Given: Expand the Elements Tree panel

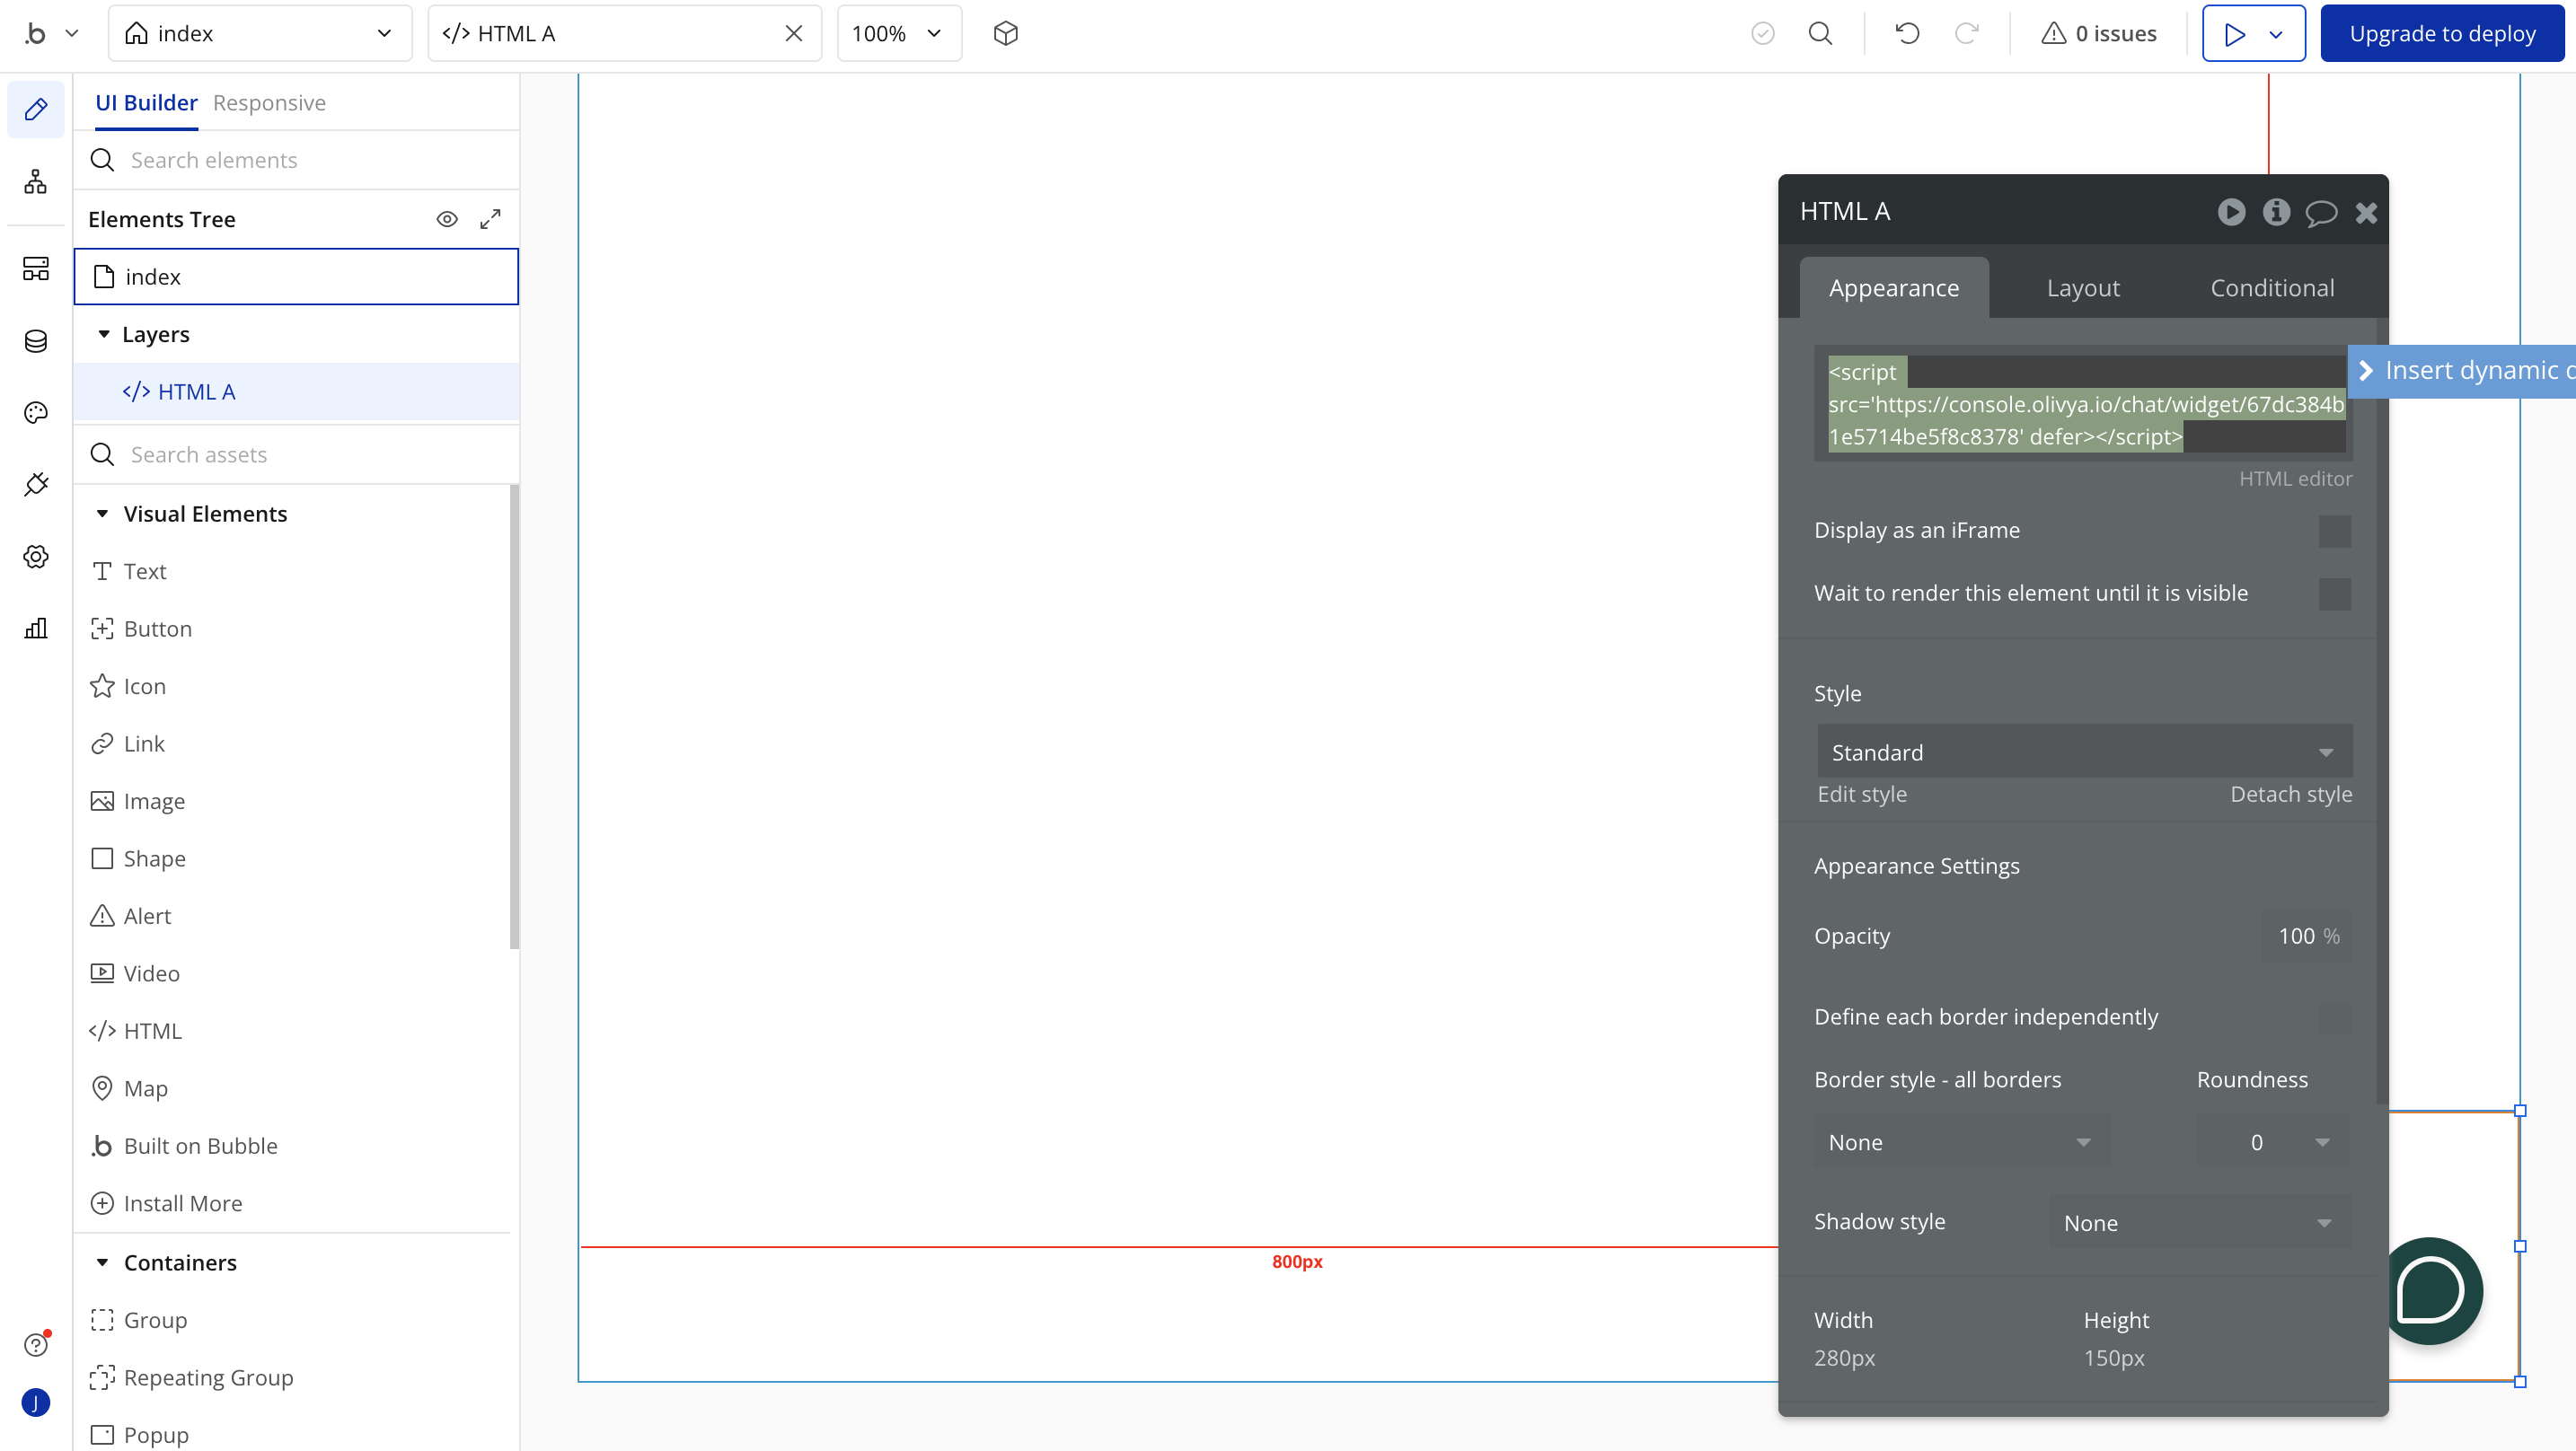Looking at the screenshot, I should [x=490, y=219].
